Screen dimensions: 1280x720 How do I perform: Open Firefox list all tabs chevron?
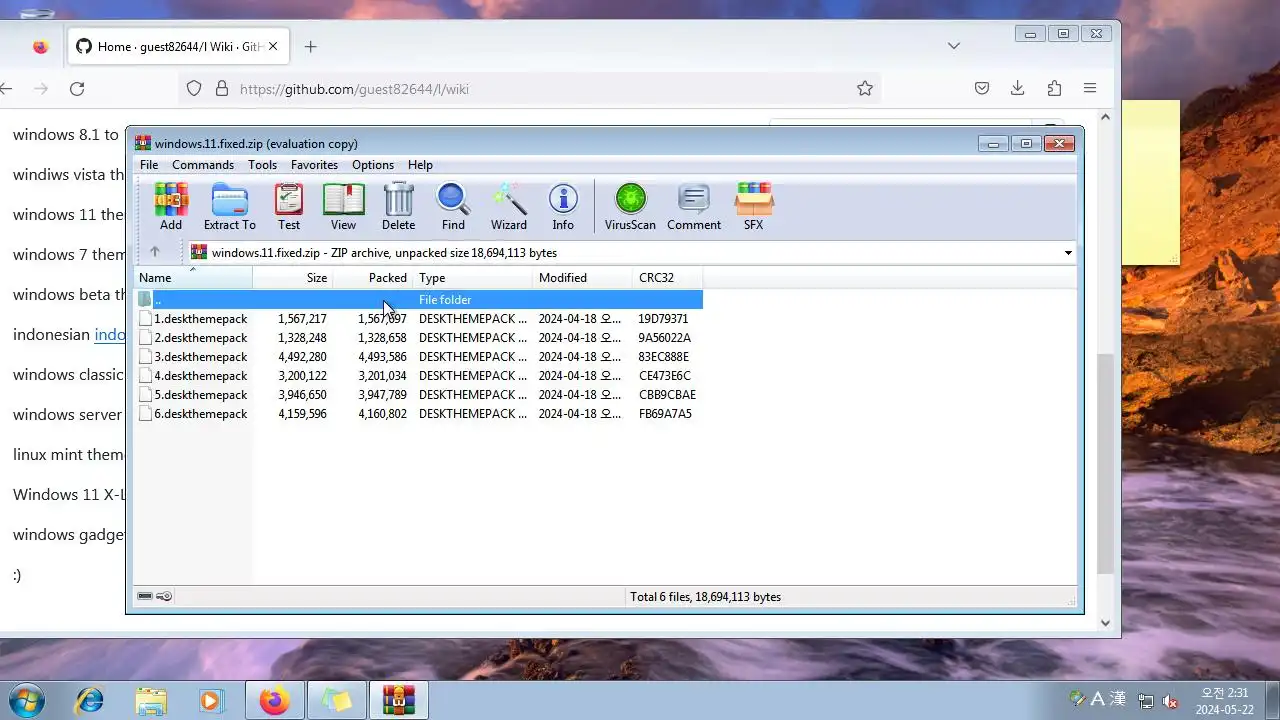tap(954, 46)
